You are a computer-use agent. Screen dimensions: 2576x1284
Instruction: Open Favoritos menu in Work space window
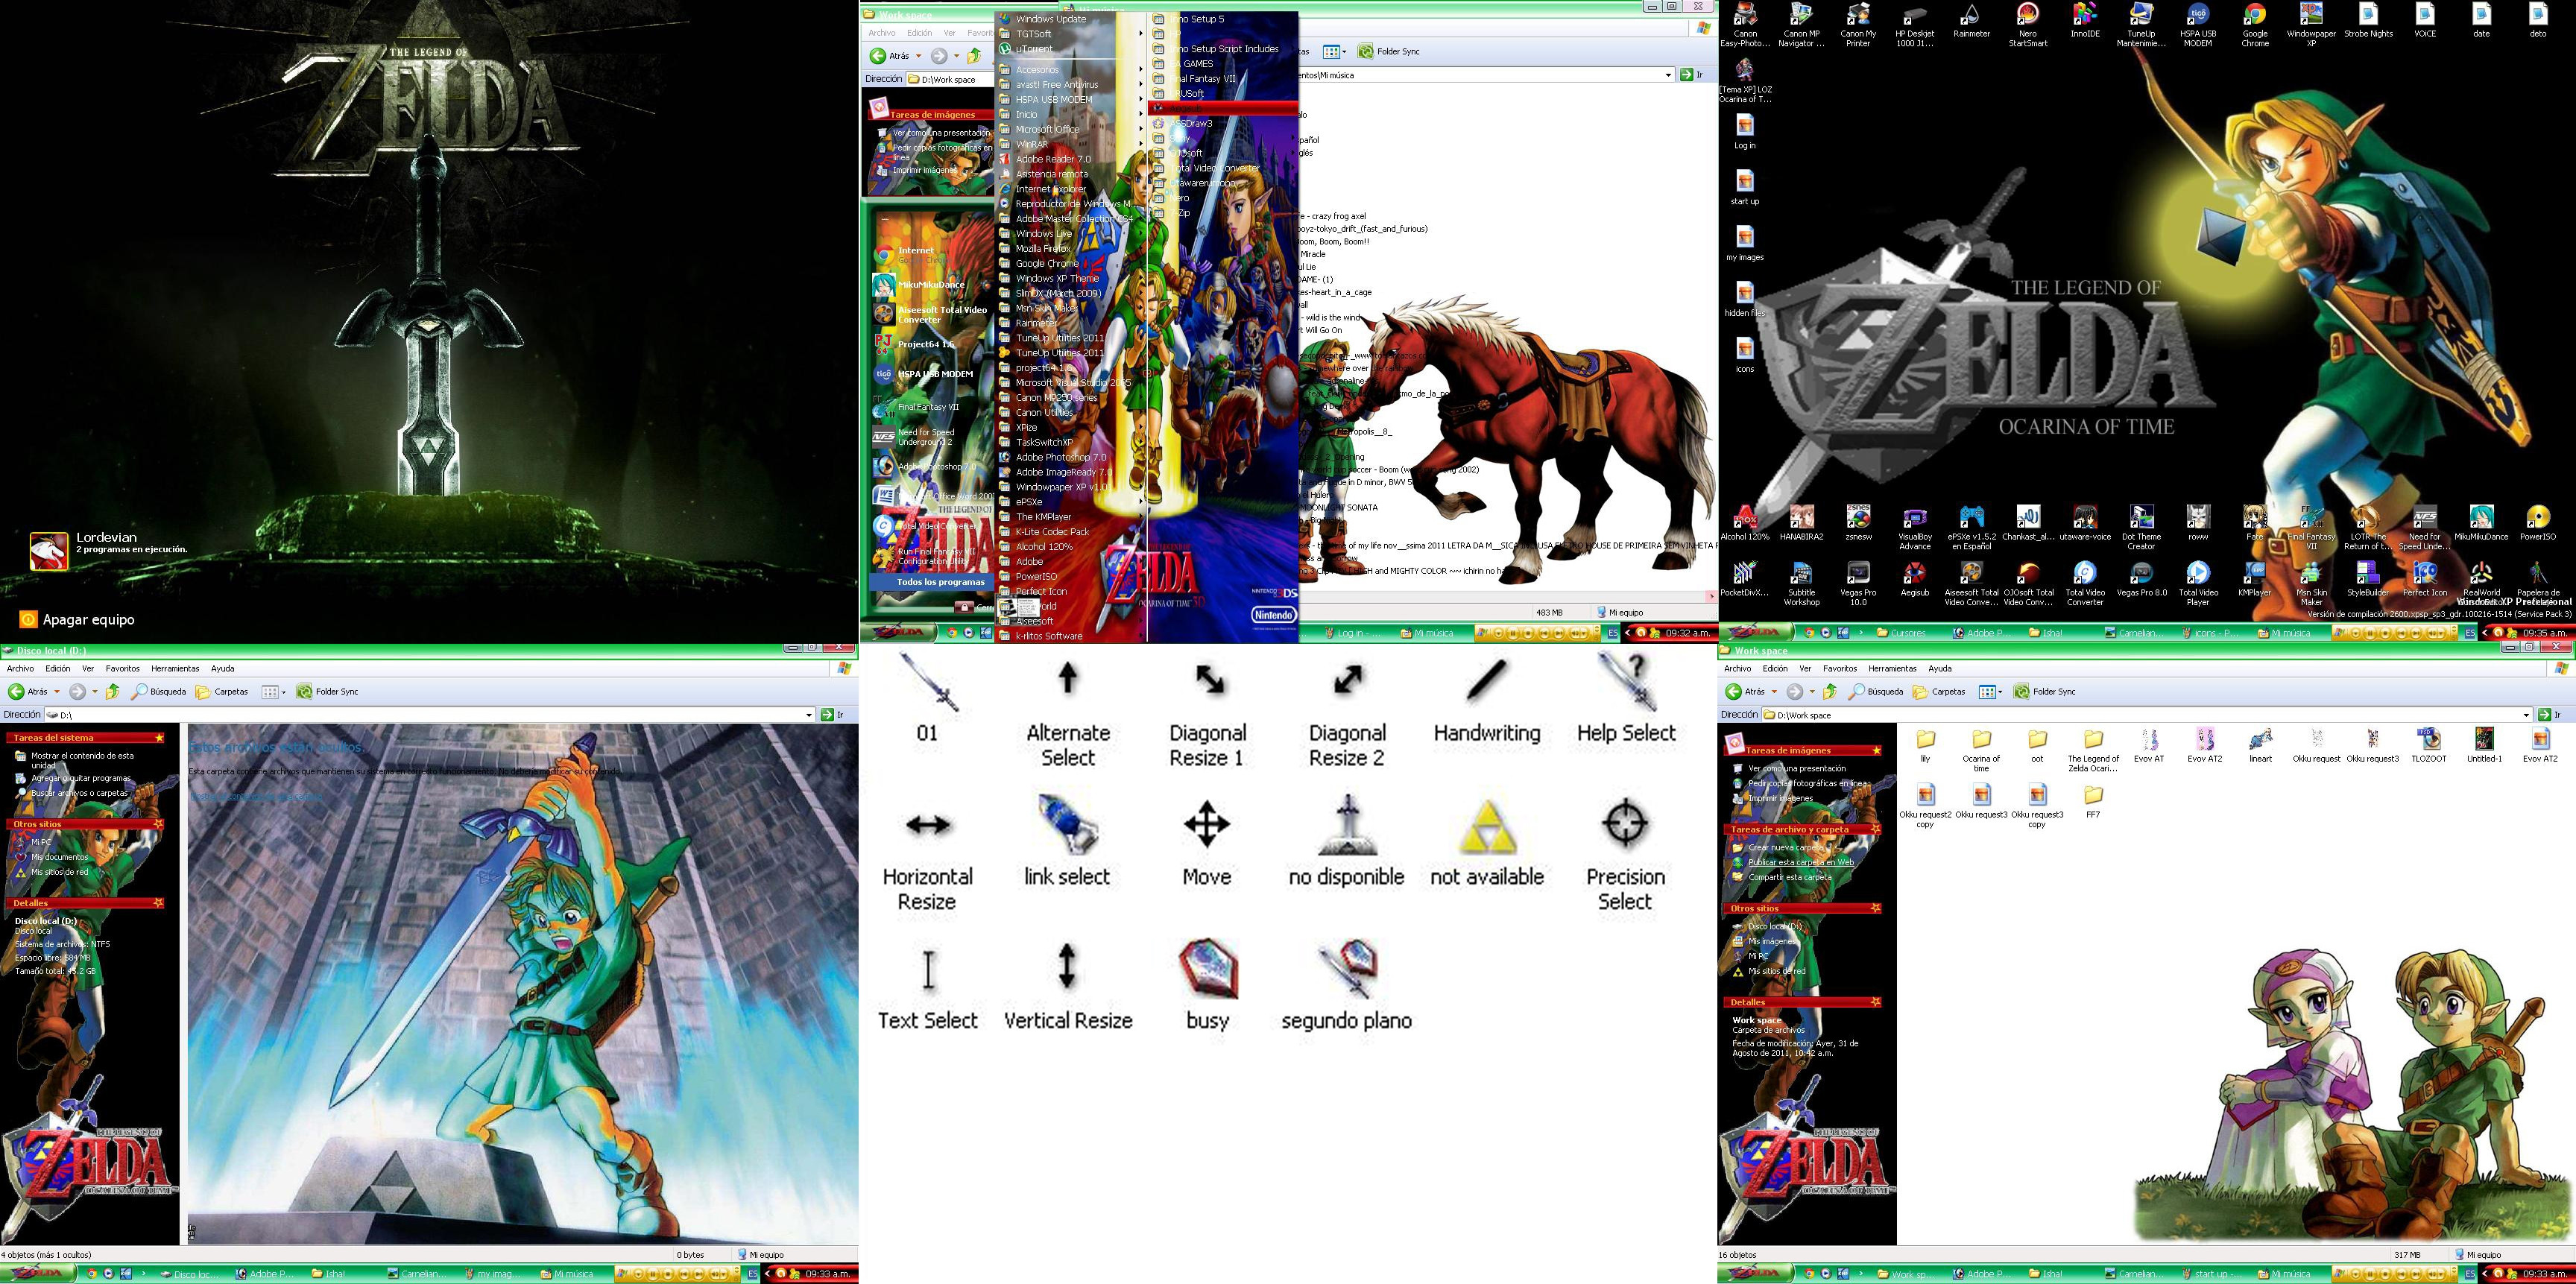point(1840,669)
